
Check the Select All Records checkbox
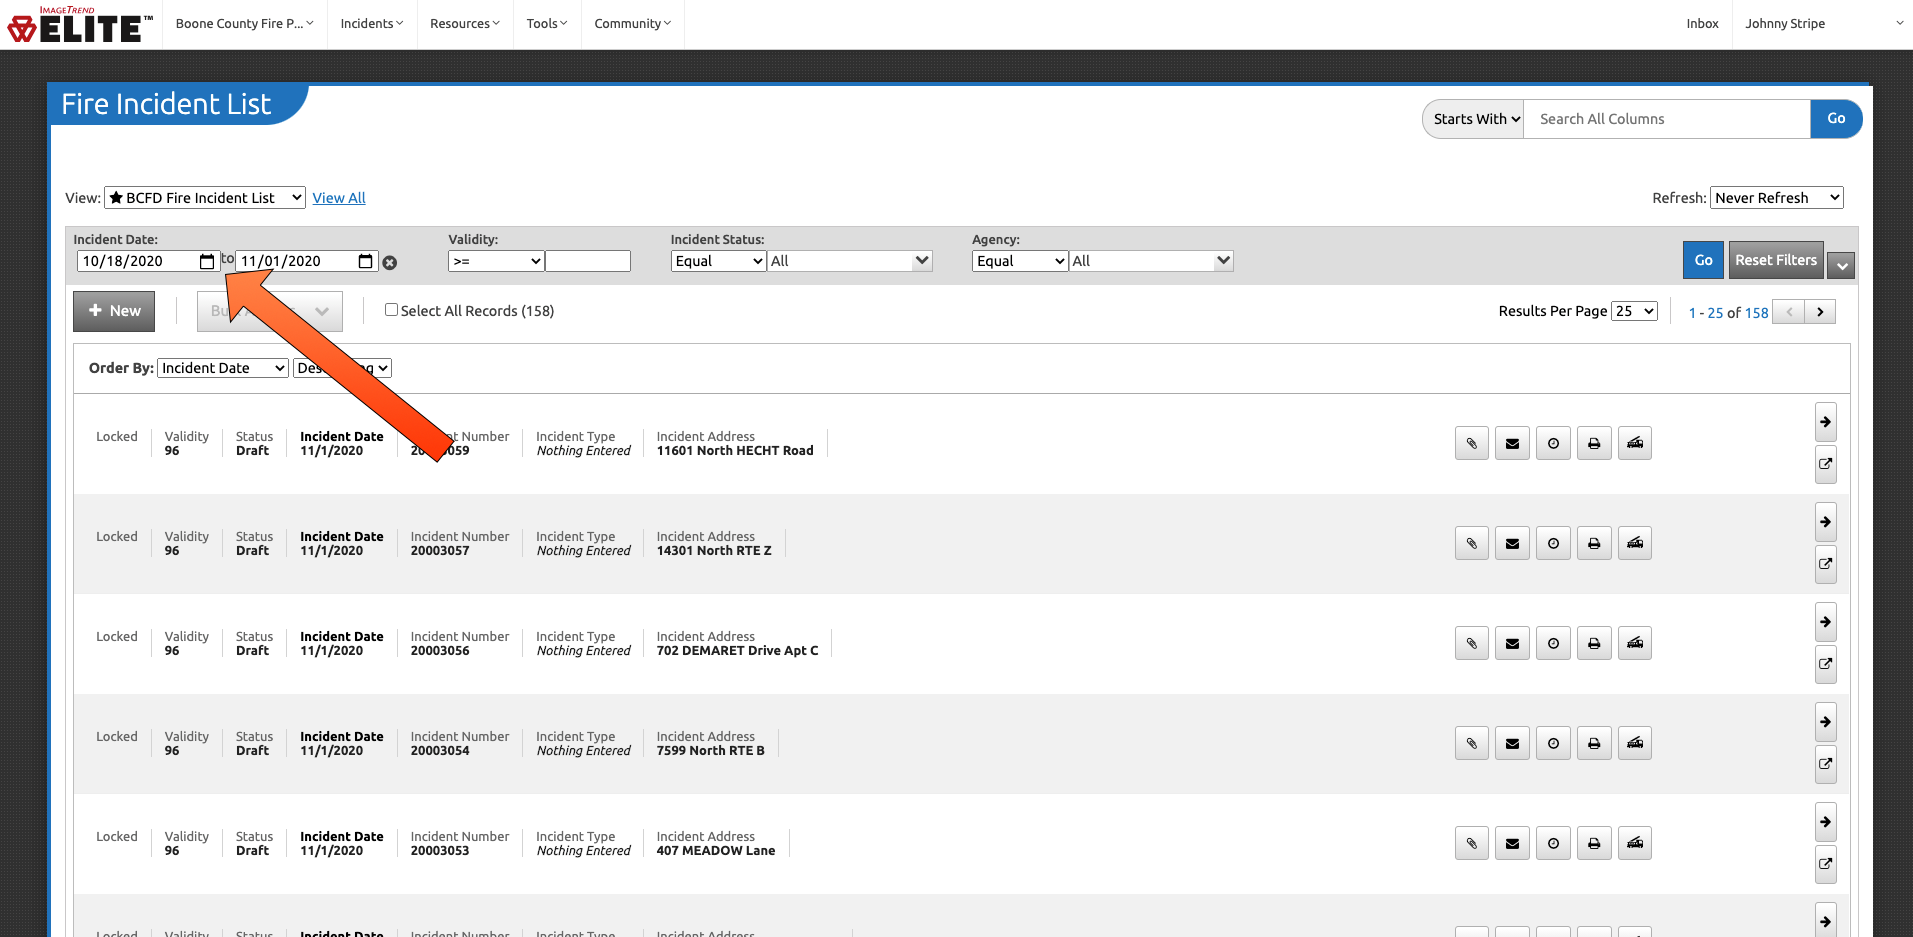pyautogui.click(x=392, y=310)
